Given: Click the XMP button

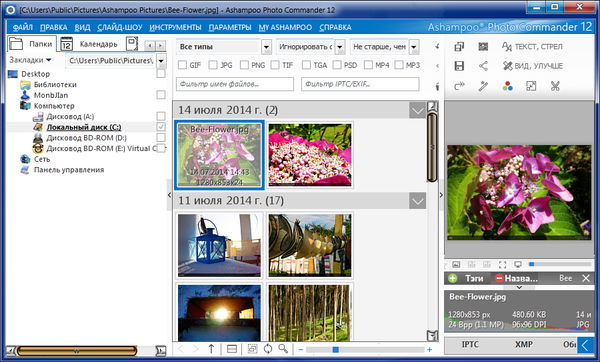Looking at the screenshot, I should [524, 344].
